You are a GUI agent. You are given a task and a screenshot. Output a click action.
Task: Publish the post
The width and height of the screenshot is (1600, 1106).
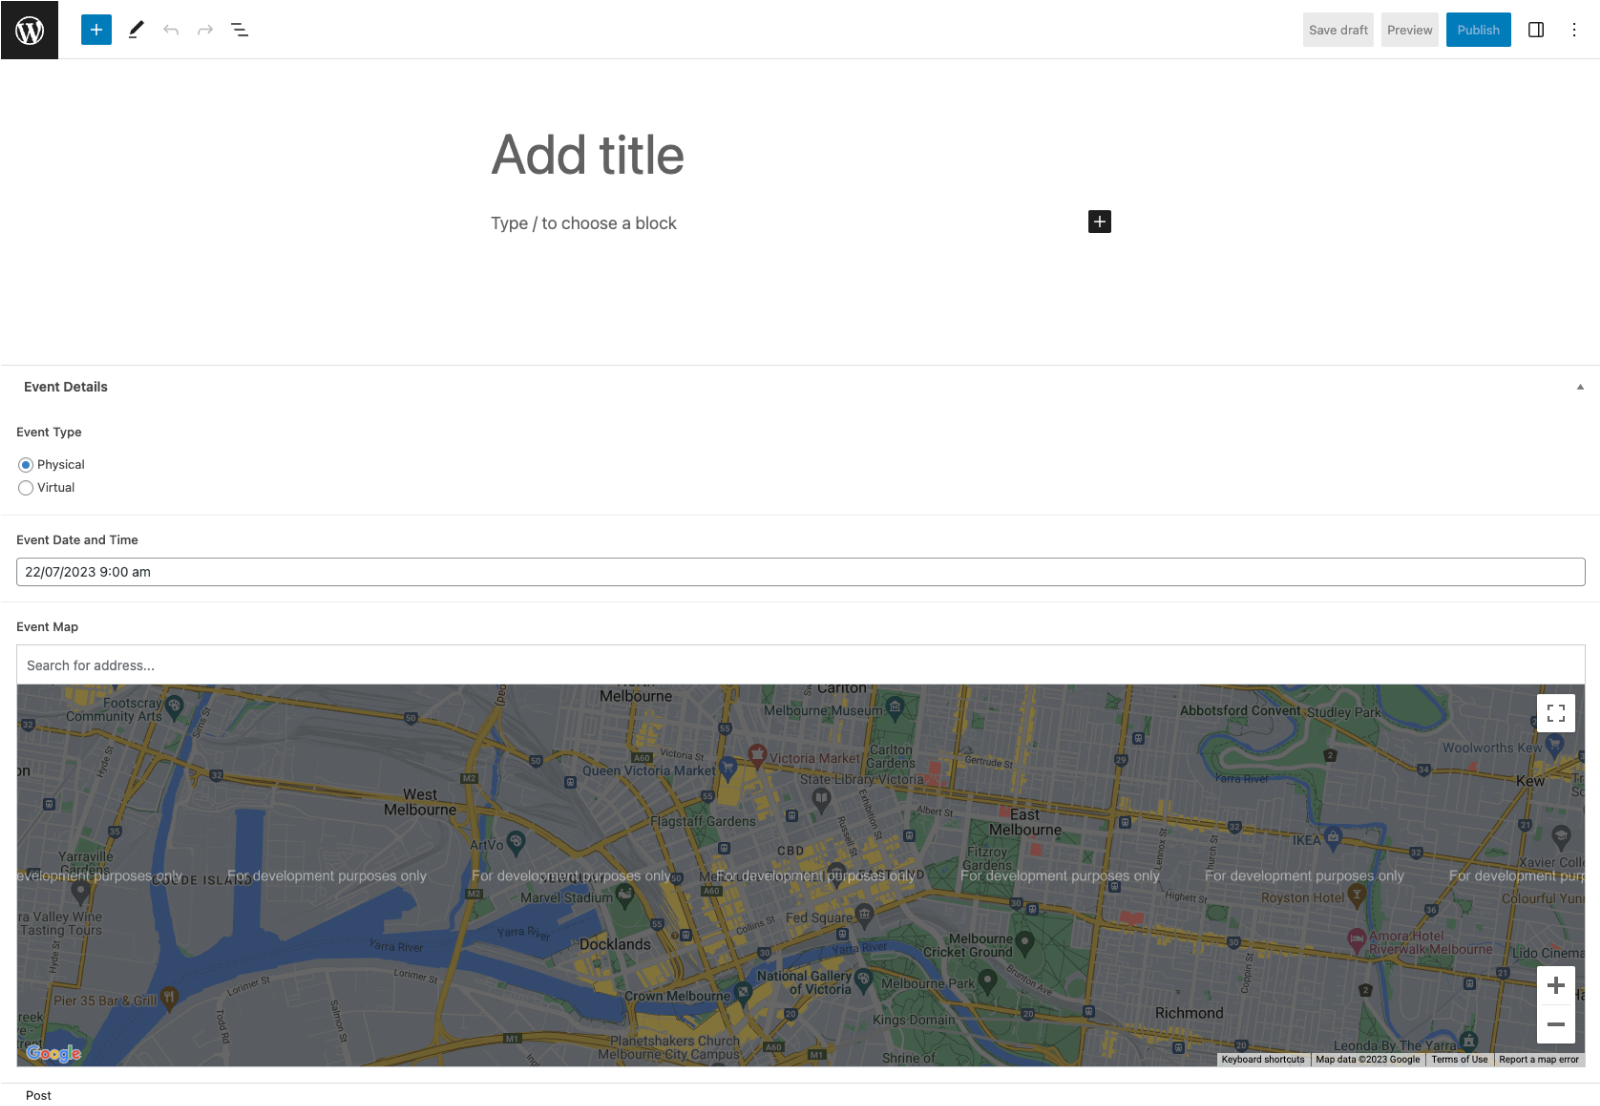tap(1478, 29)
